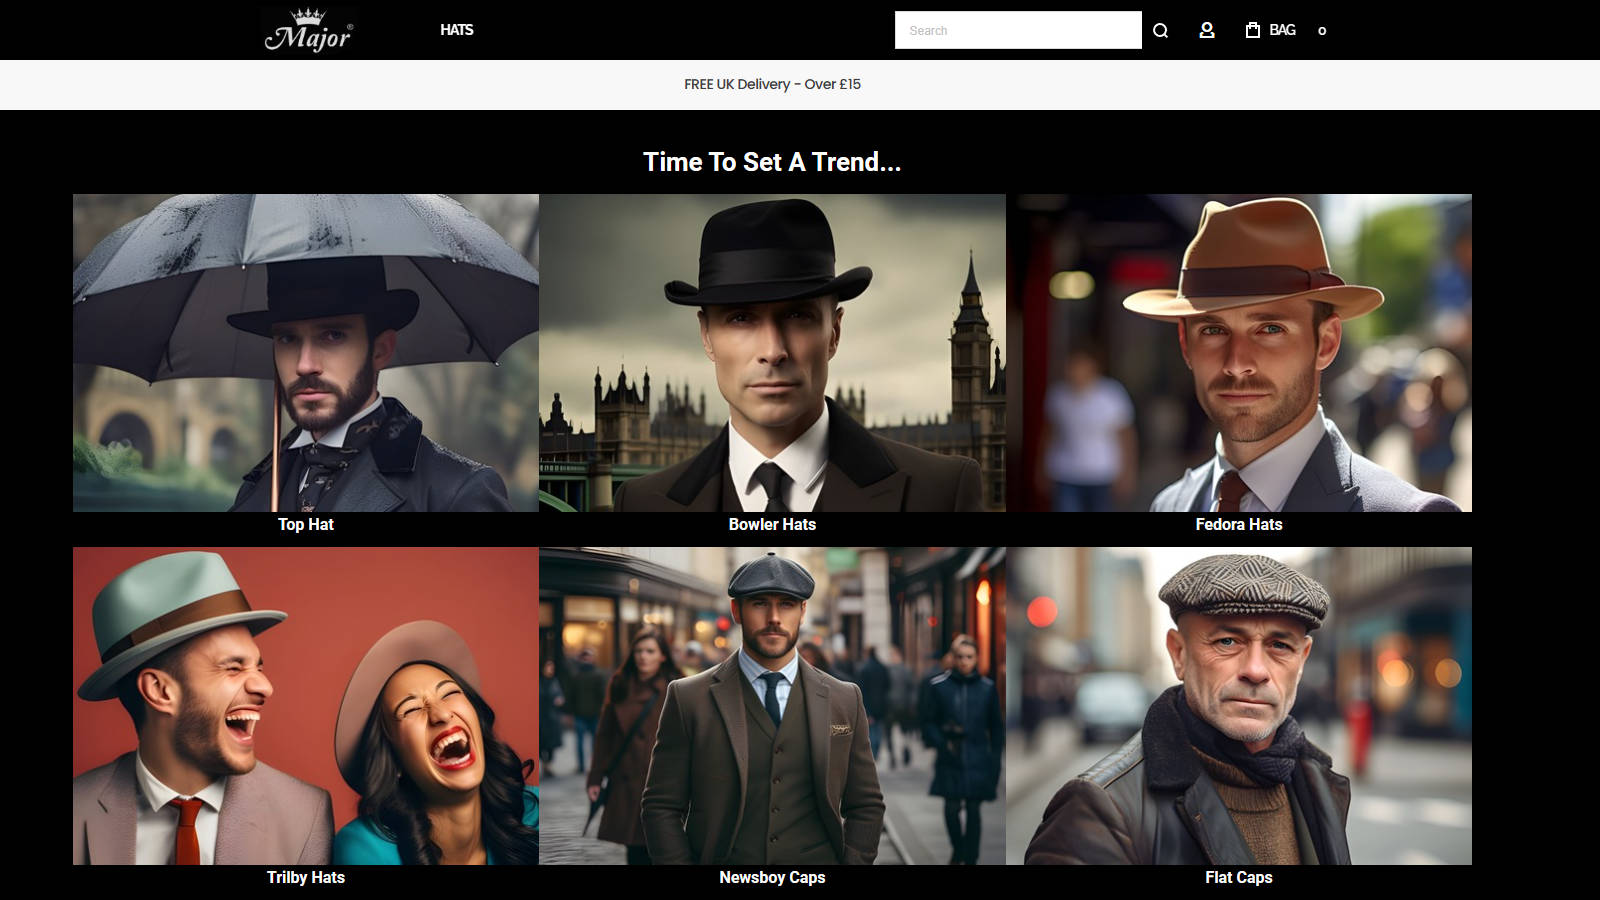Click the Major crown logo
This screenshot has width=1600, height=900.
click(x=308, y=30)
